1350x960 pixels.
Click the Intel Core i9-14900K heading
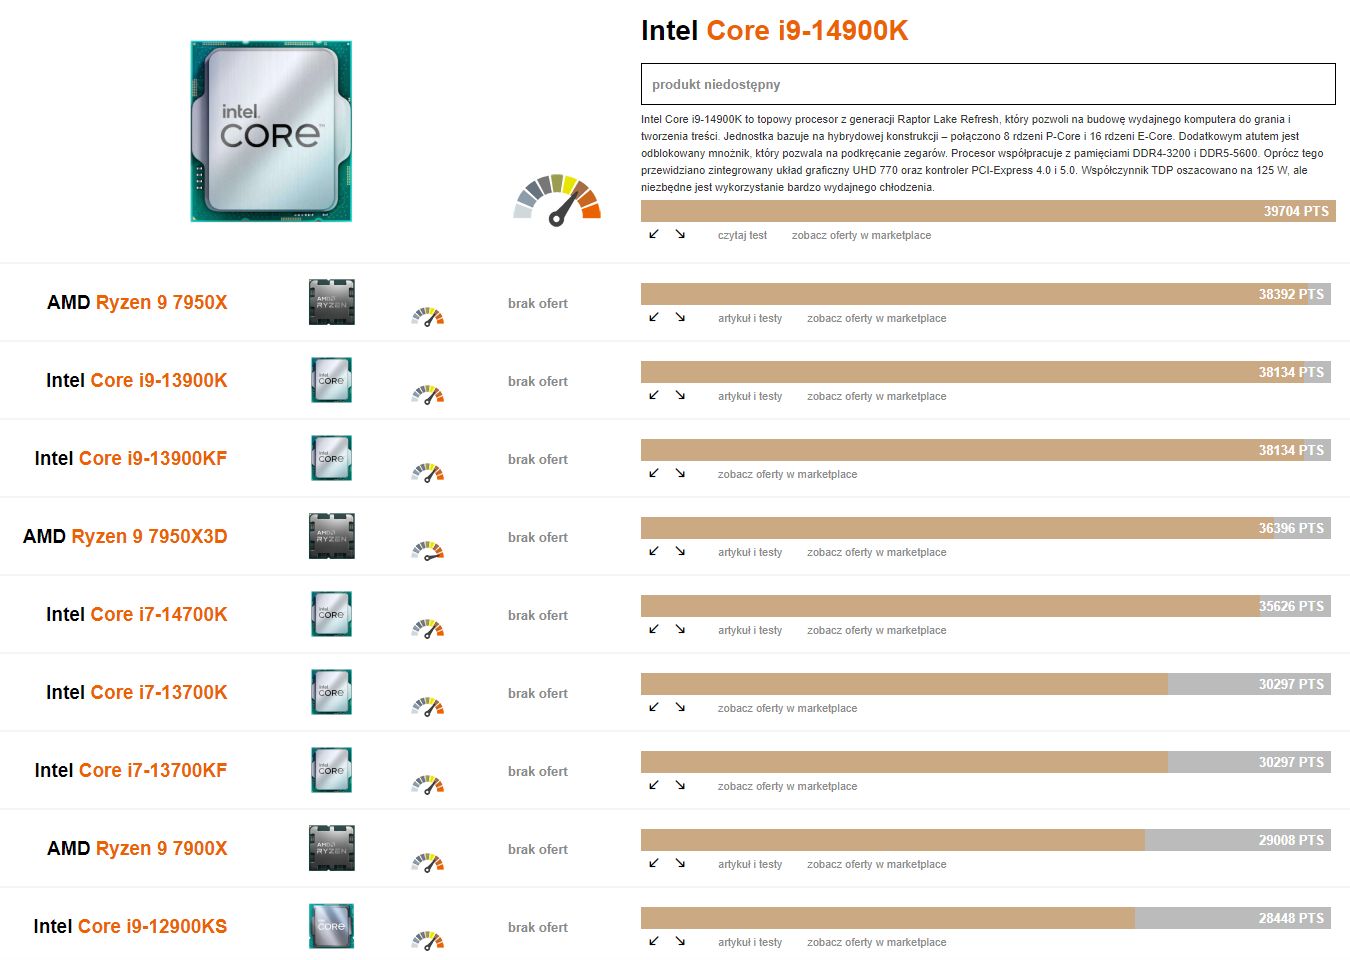[774, 31]
